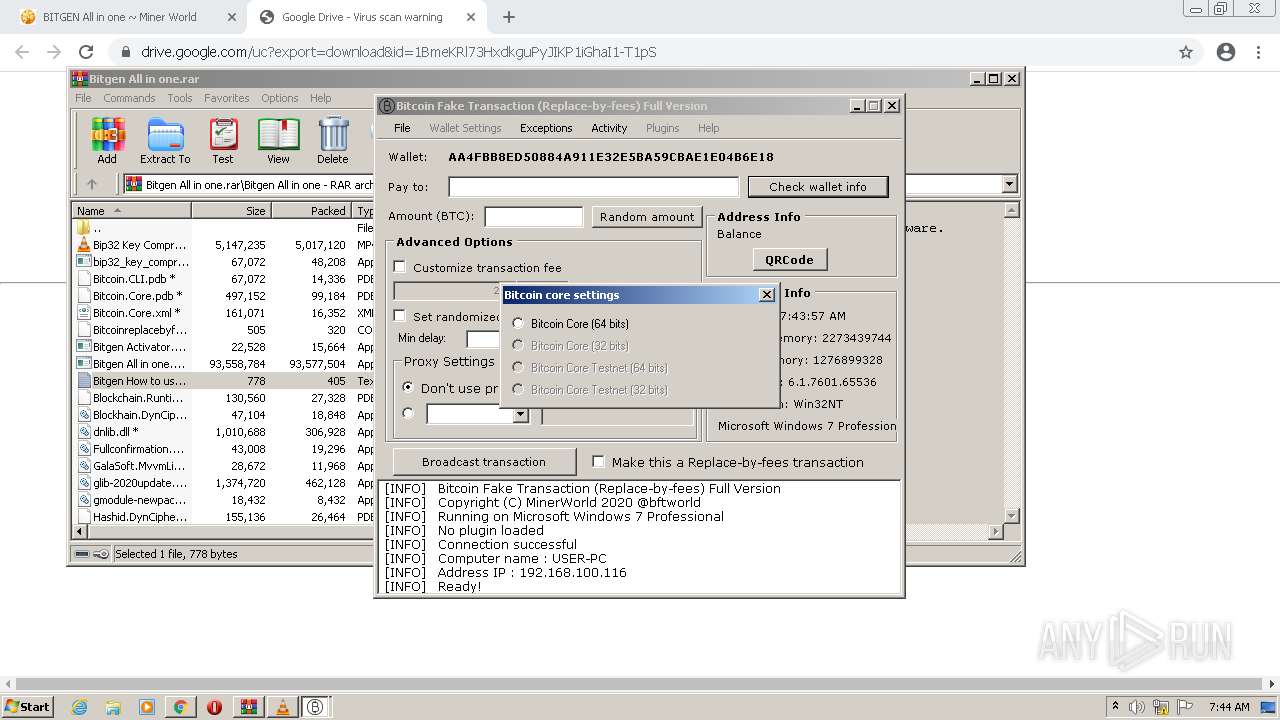The width and height of the screenshot is (1280, 720).
Task: Open WinRAR Options menu
Action: coord(280,98)
